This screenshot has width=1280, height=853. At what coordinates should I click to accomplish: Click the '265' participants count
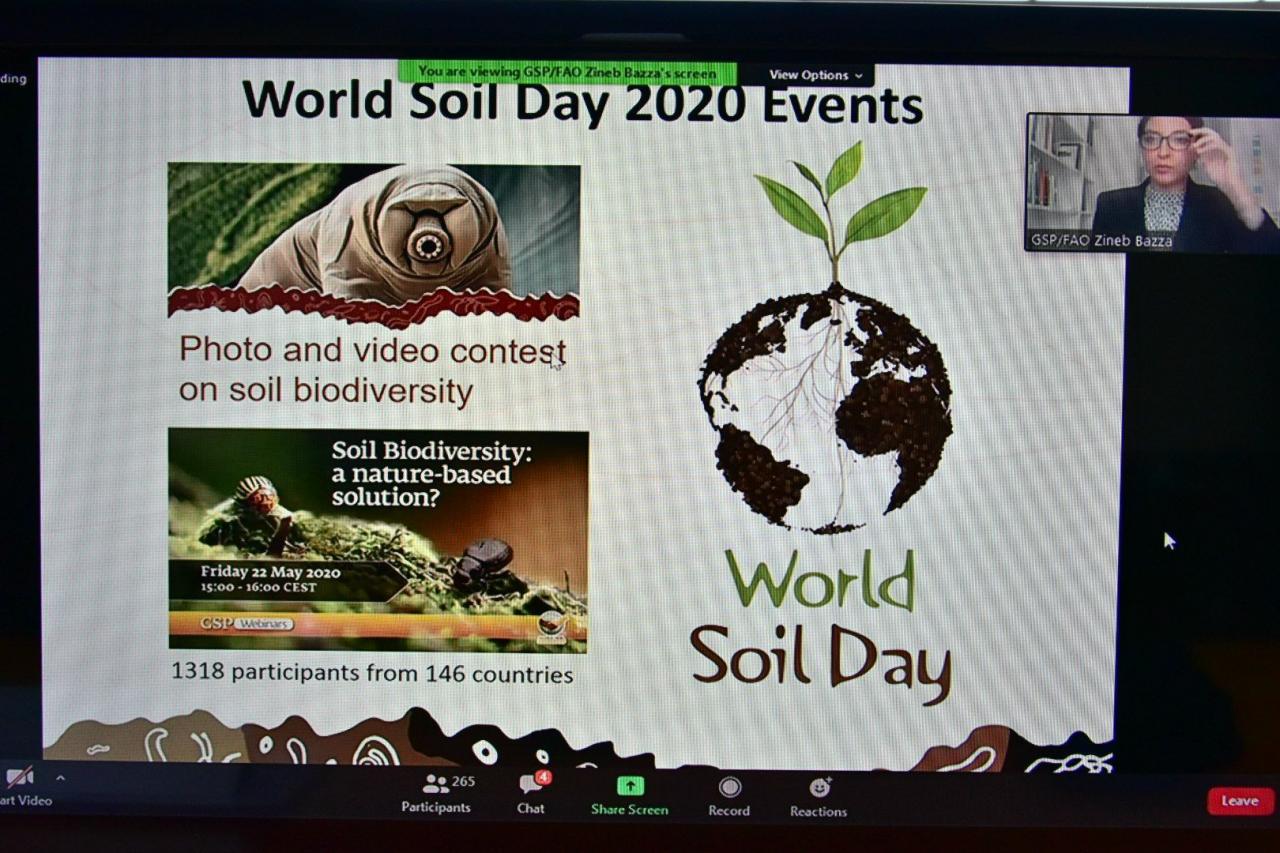(463, 781)
